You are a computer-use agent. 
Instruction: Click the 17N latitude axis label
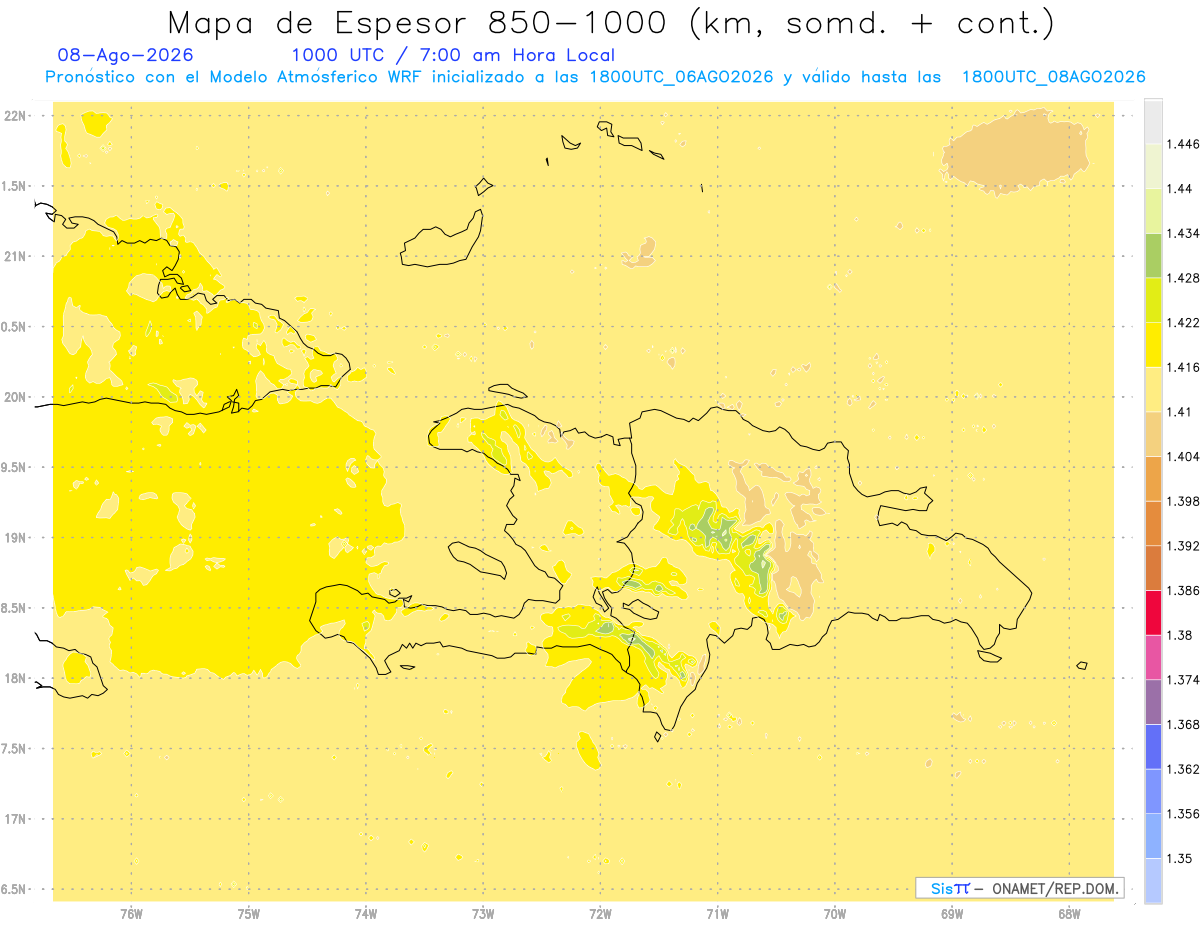click(x=16, y=819)
